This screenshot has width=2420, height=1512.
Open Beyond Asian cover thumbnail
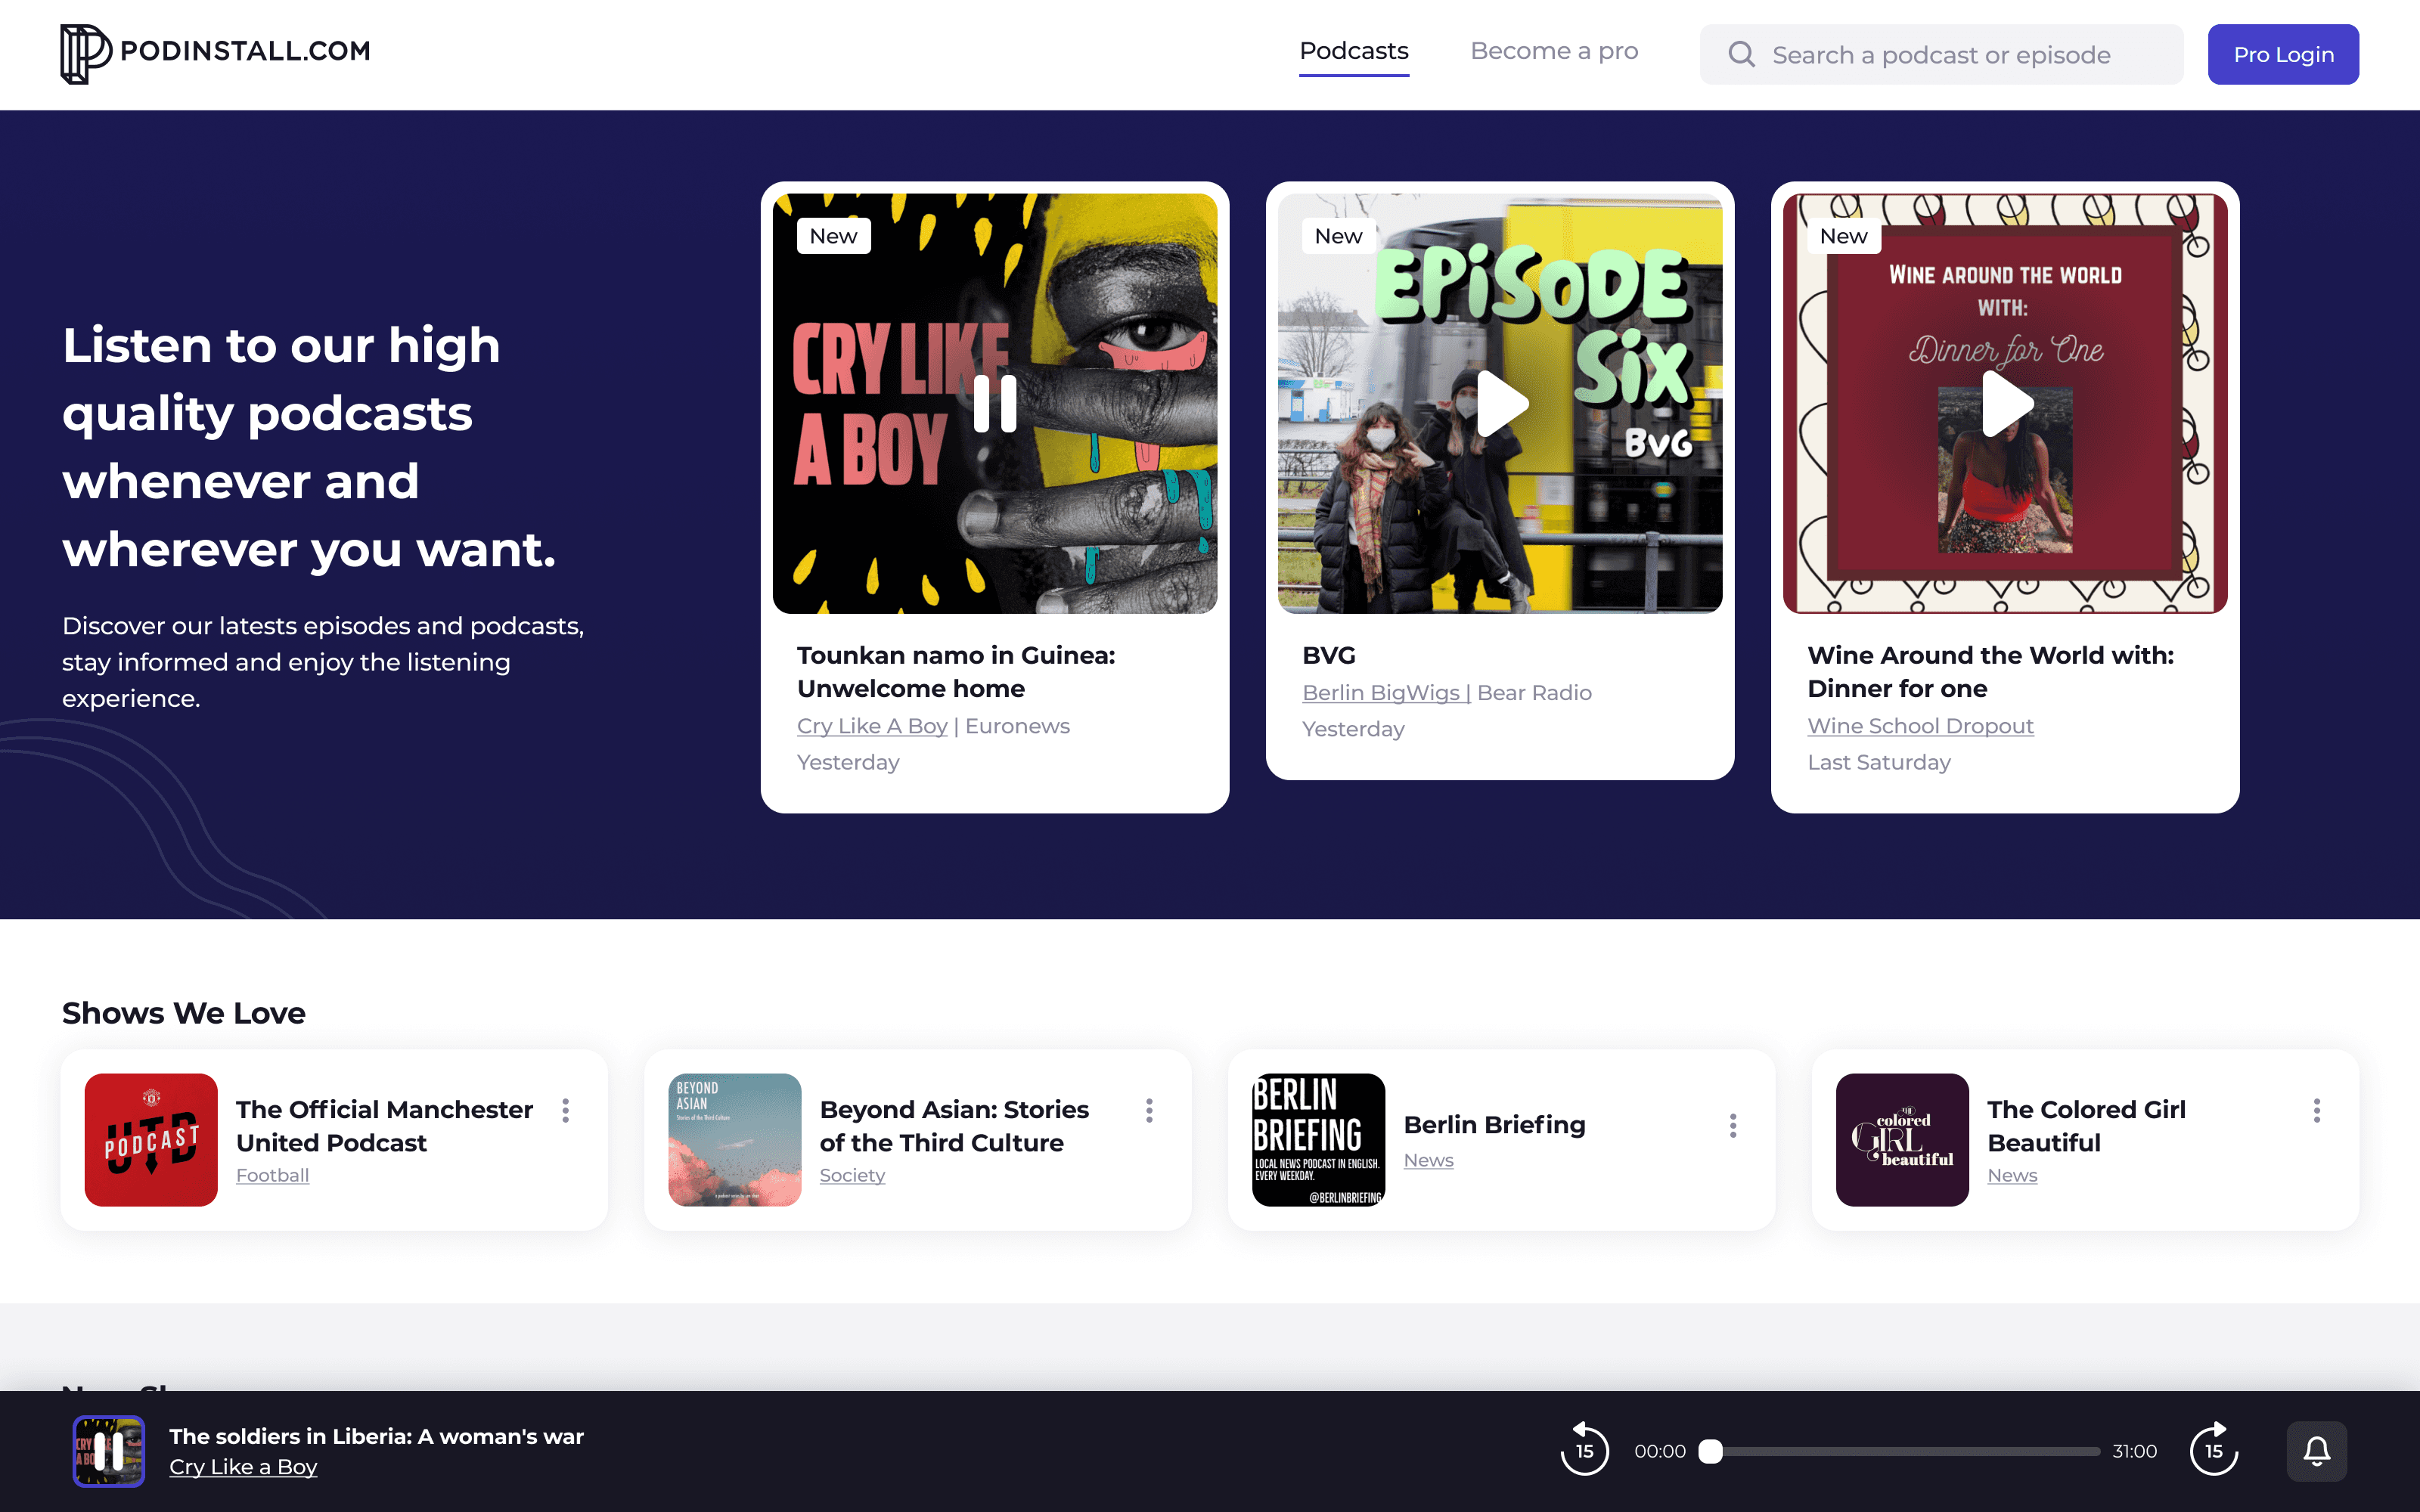pyautogui.click(x=735, y=1140)
